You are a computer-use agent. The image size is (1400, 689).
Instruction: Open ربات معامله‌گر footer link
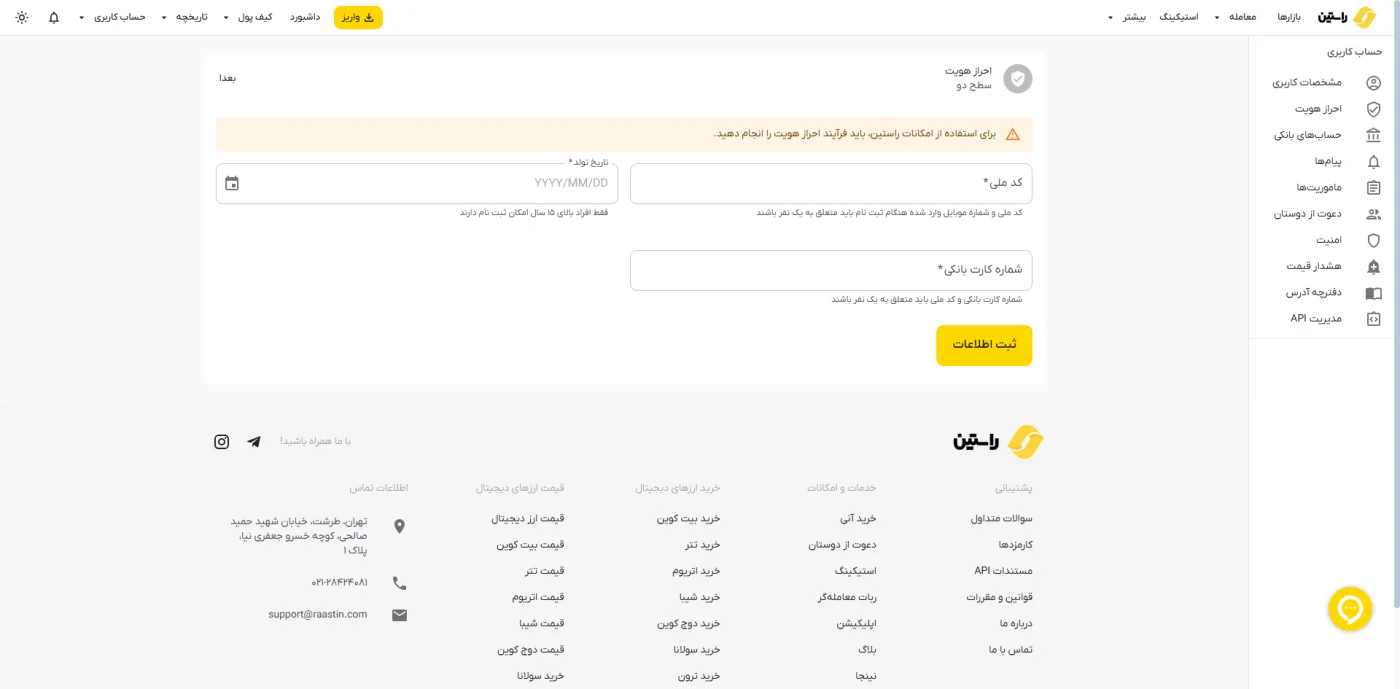tap(847, 597)
